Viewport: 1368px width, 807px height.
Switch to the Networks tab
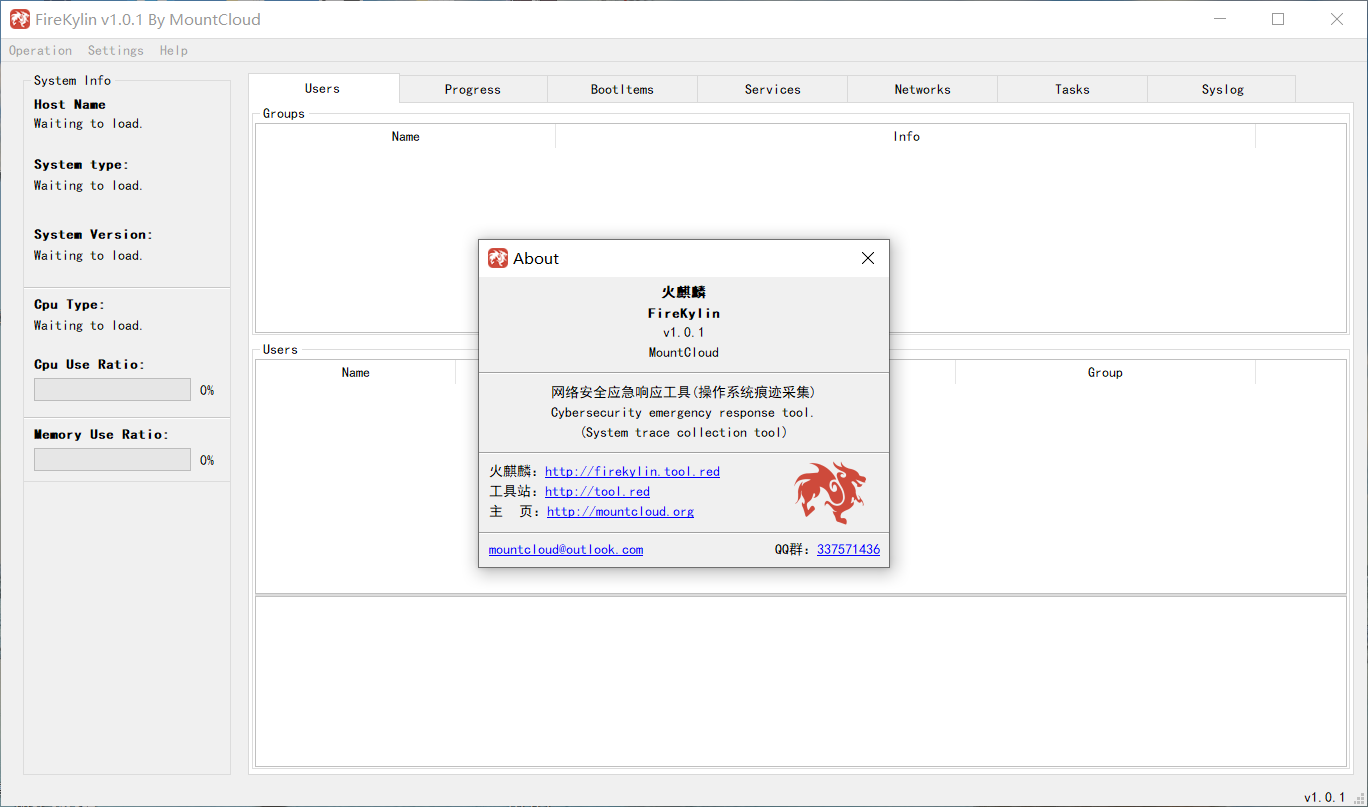coord(922,89)
